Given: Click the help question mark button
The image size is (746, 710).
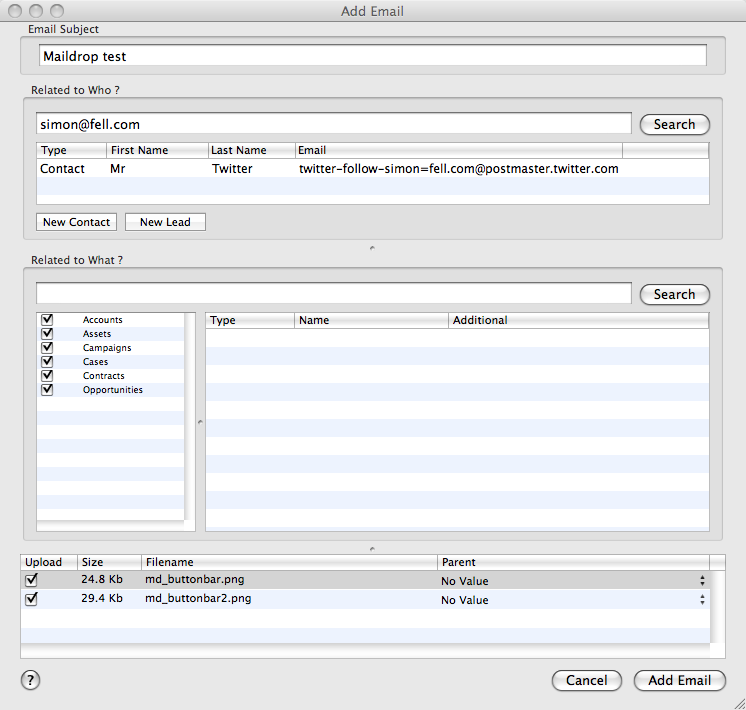Looking at the screenshot, I should pos(30,680).
